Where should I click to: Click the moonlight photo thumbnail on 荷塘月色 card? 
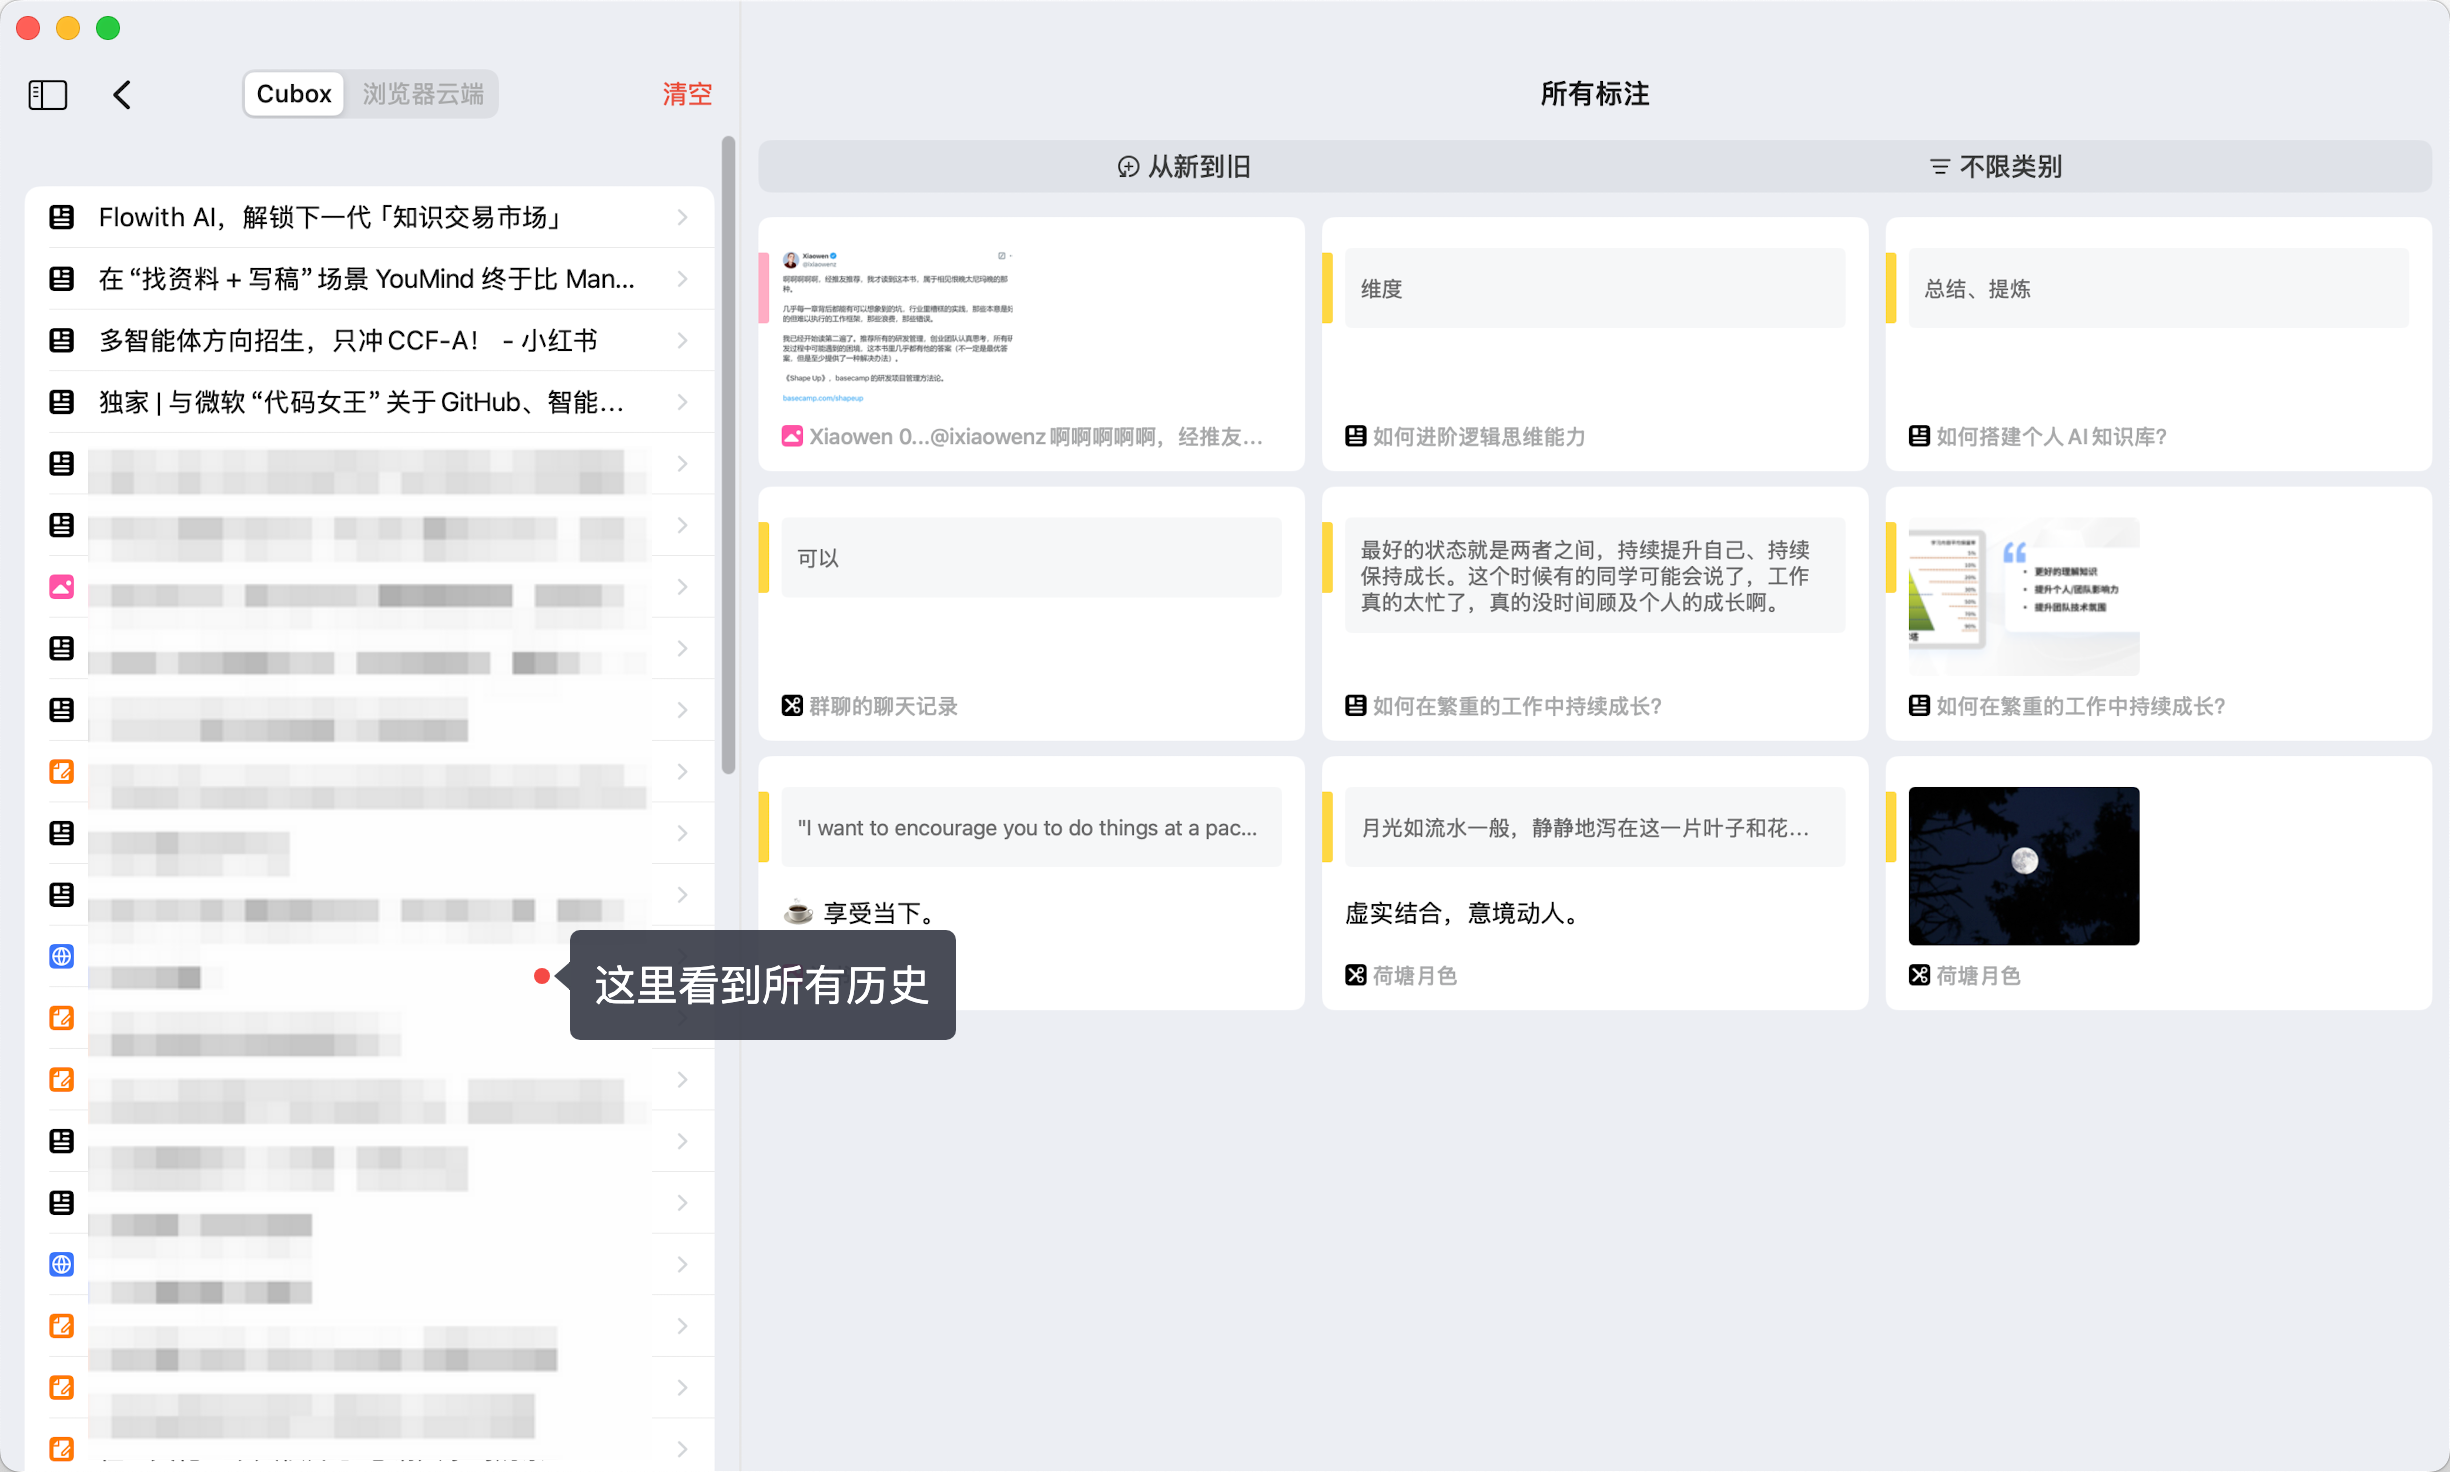tap(2023, 866)
